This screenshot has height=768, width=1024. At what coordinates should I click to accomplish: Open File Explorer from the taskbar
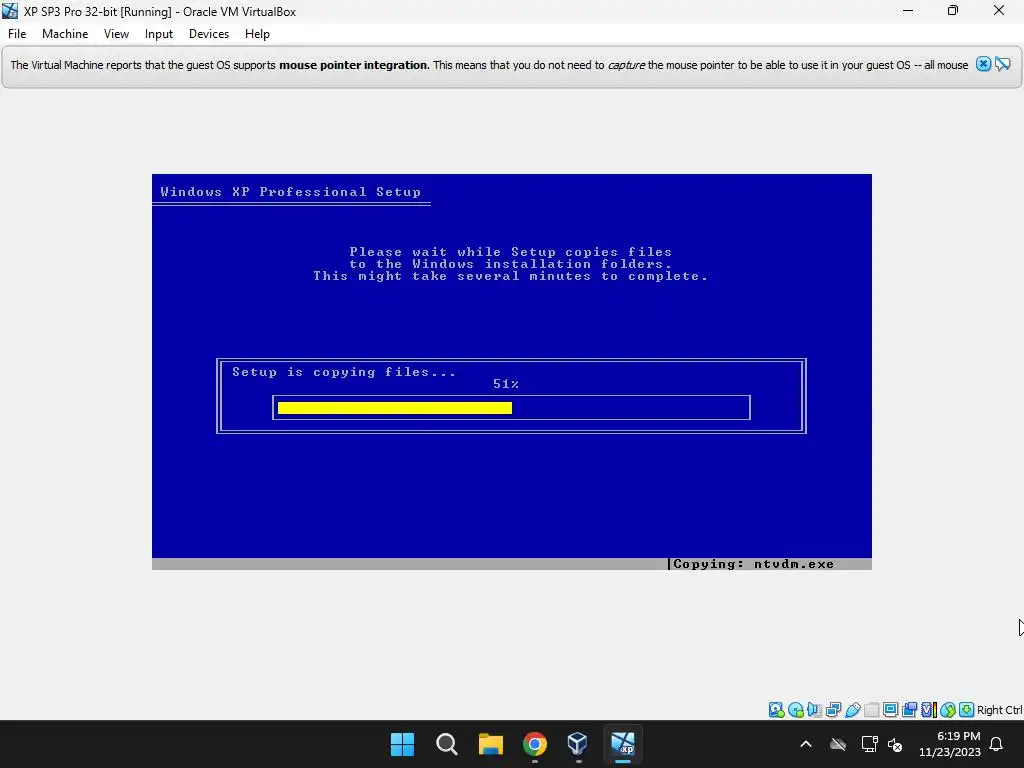click(490, 744)
